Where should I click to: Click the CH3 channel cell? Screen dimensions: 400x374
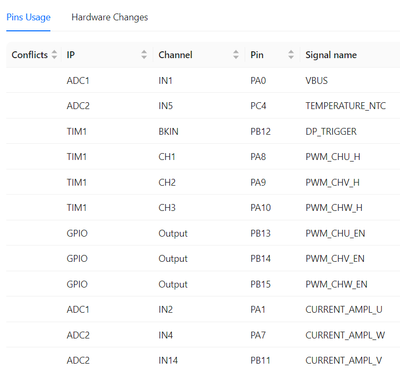[167, 208]
